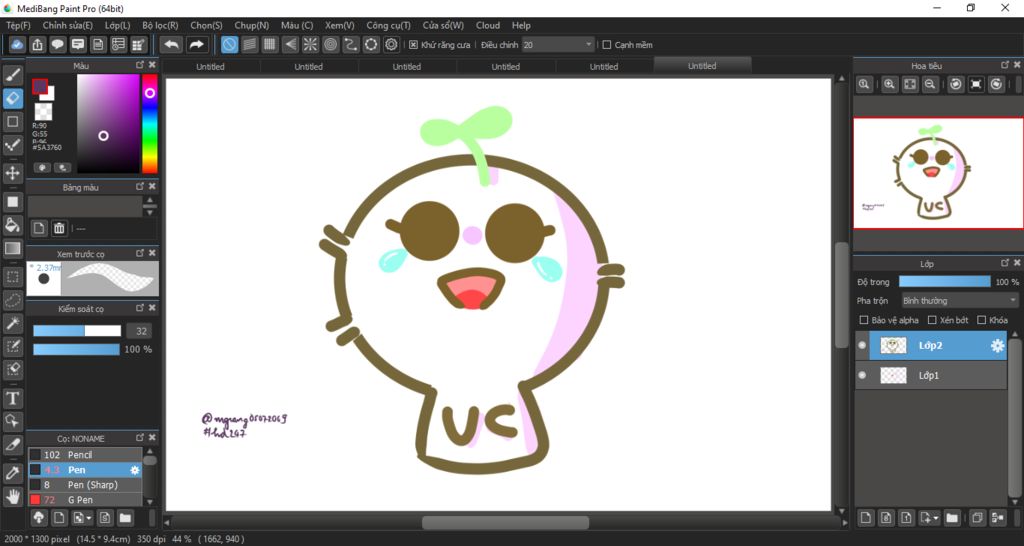1024x546 pixels.
Task: Select the Move tool
Action: 12,173
